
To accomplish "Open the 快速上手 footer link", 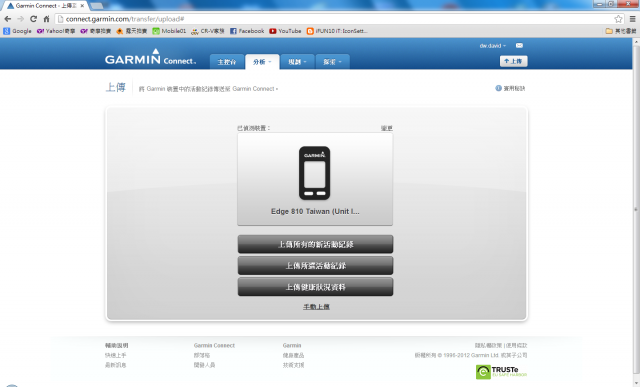I will pos(116,355).
